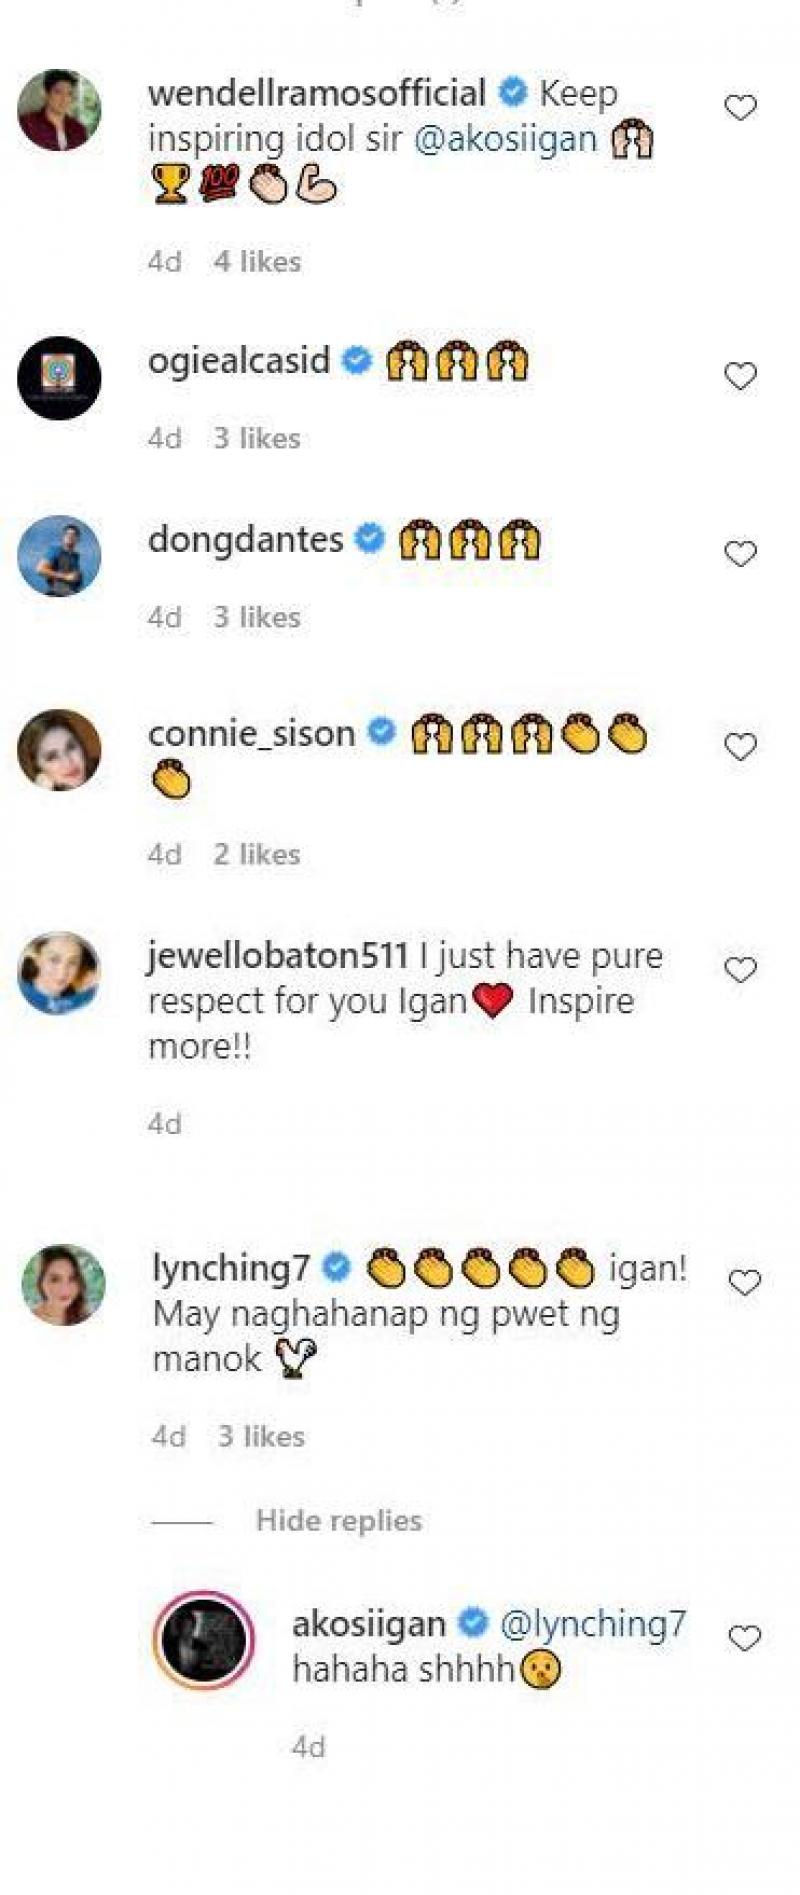Viewport: 800px width, 1895px height.
Task: Like wendellramosofficial's comment with the heart
Action: pos(740,107)
